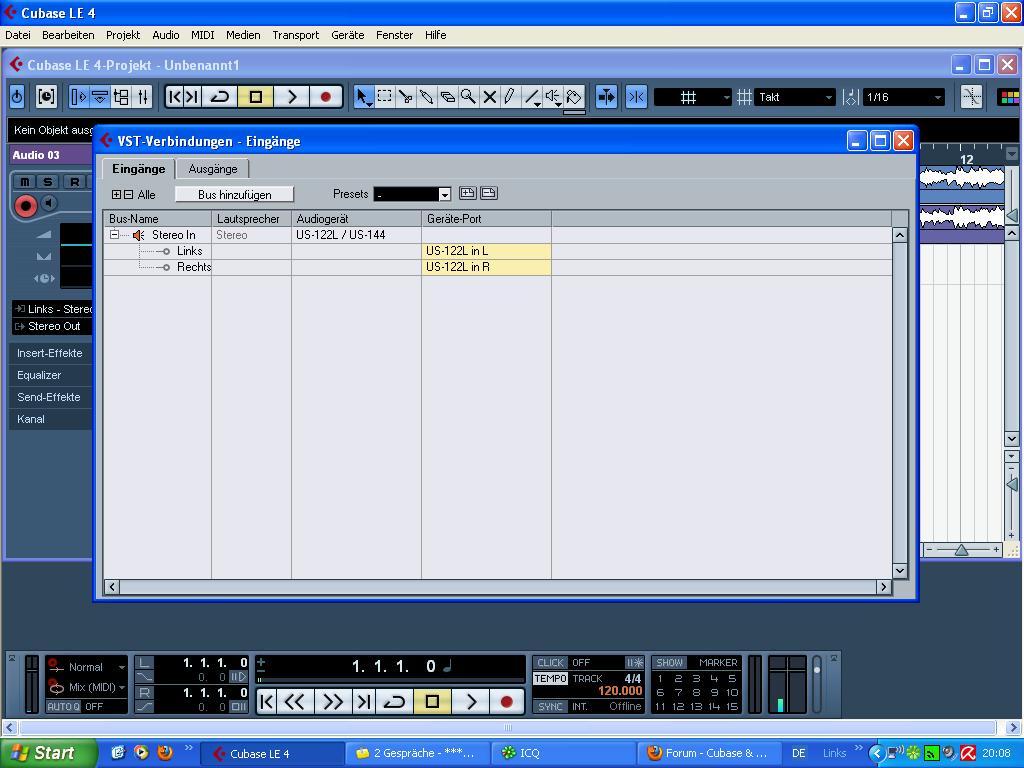Select the Glue tool

(426, 97)
